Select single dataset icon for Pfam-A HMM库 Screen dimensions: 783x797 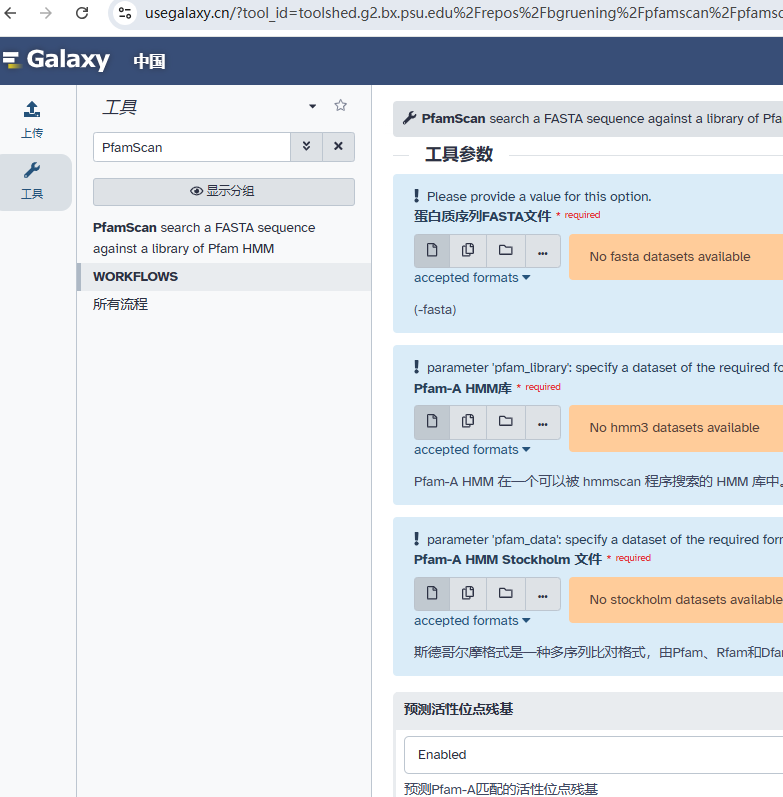[x=432, y=422]
